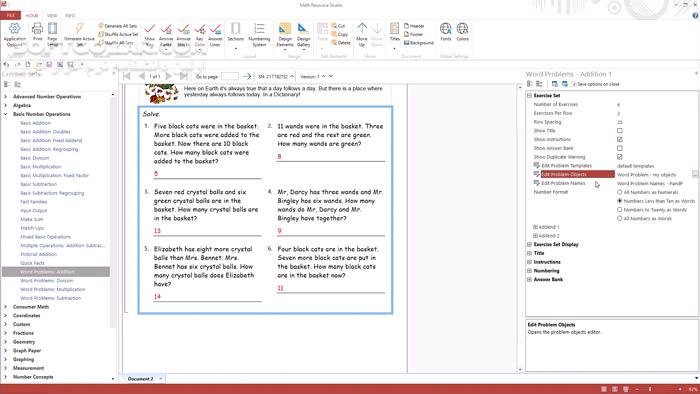Click the Go to page input field
700x394 pixels.
pyautogui.click(x=229, y=76)
